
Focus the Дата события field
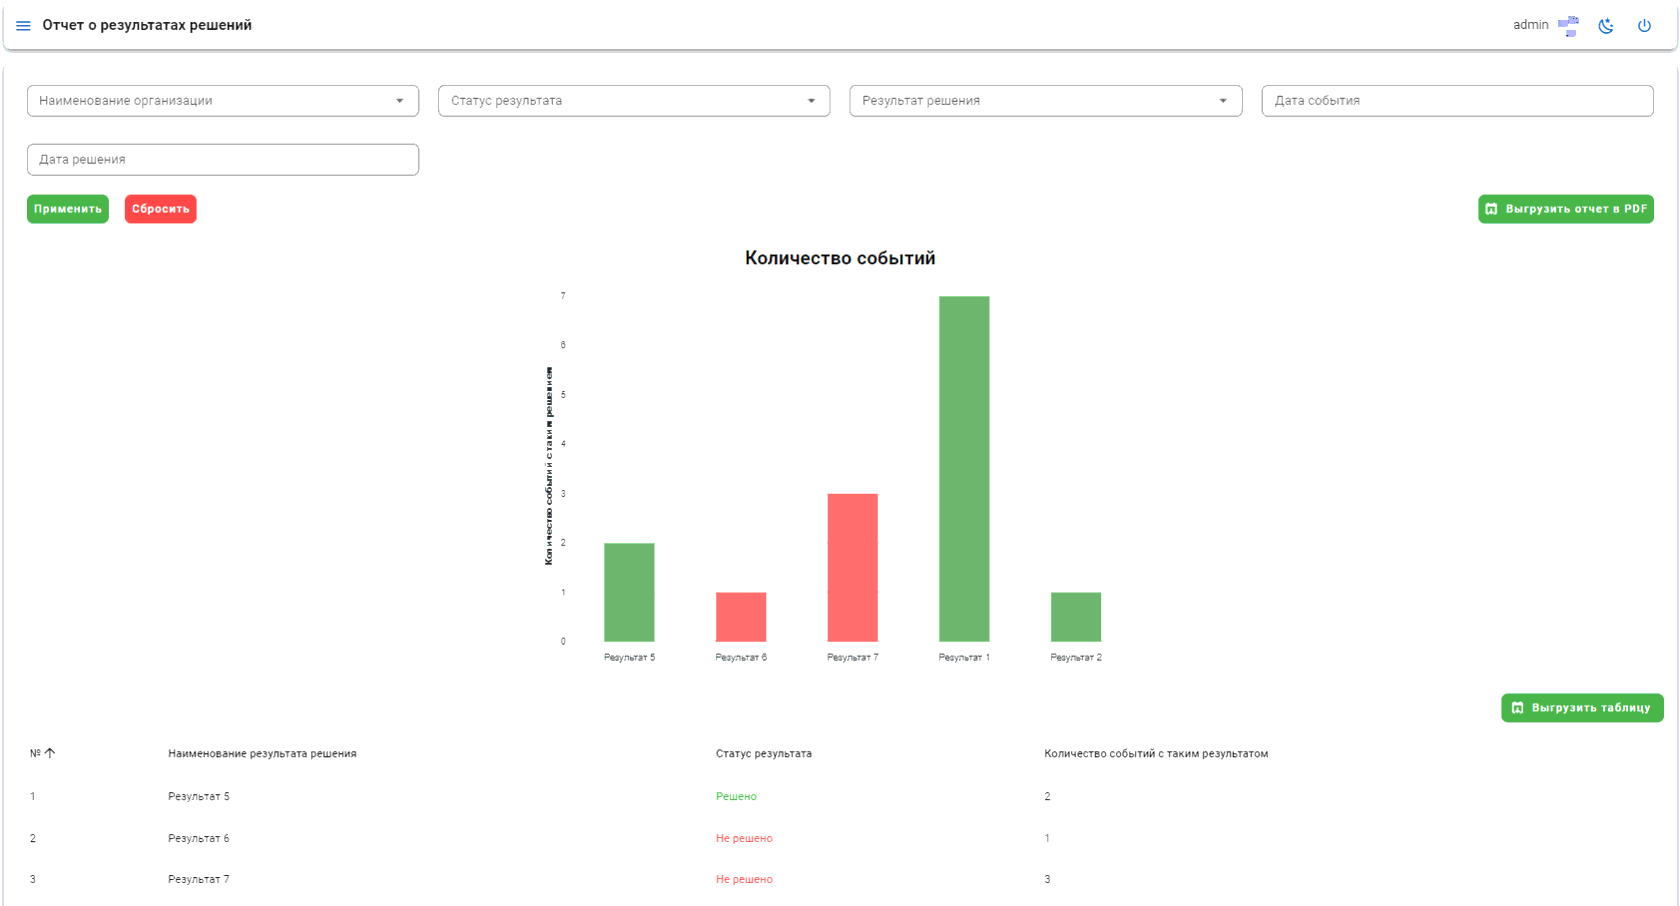(1457, 101)
